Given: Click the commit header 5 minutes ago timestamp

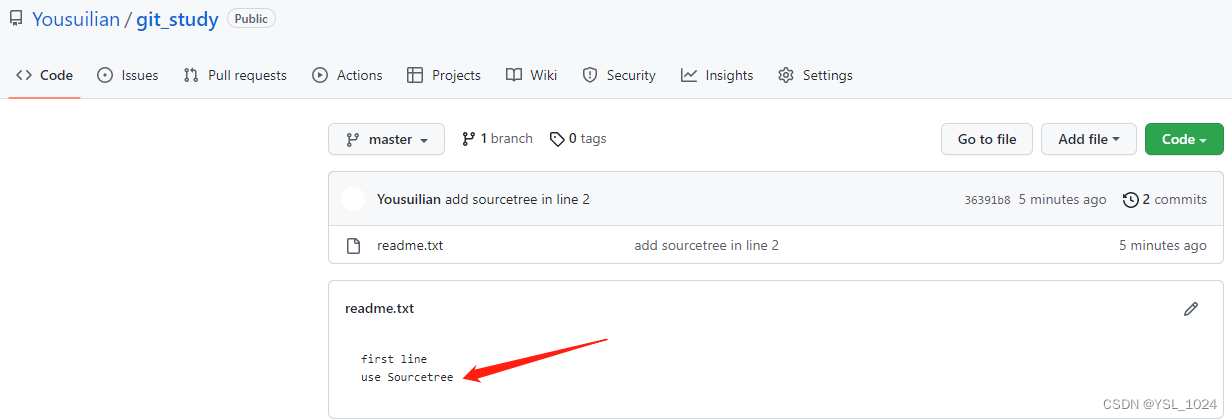Looking at the screenshot, I should tap(1063, 199).
